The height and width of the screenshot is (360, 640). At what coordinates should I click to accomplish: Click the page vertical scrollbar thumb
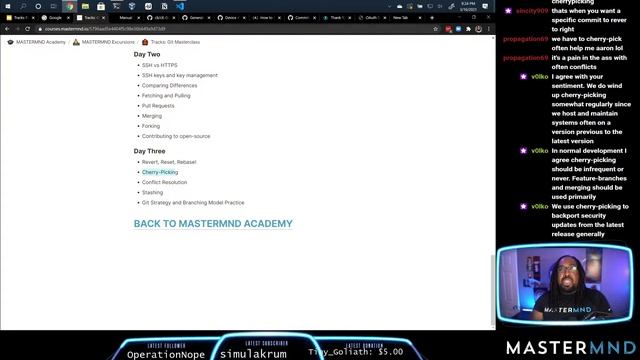pyautogui.click(x=493, y=289)
